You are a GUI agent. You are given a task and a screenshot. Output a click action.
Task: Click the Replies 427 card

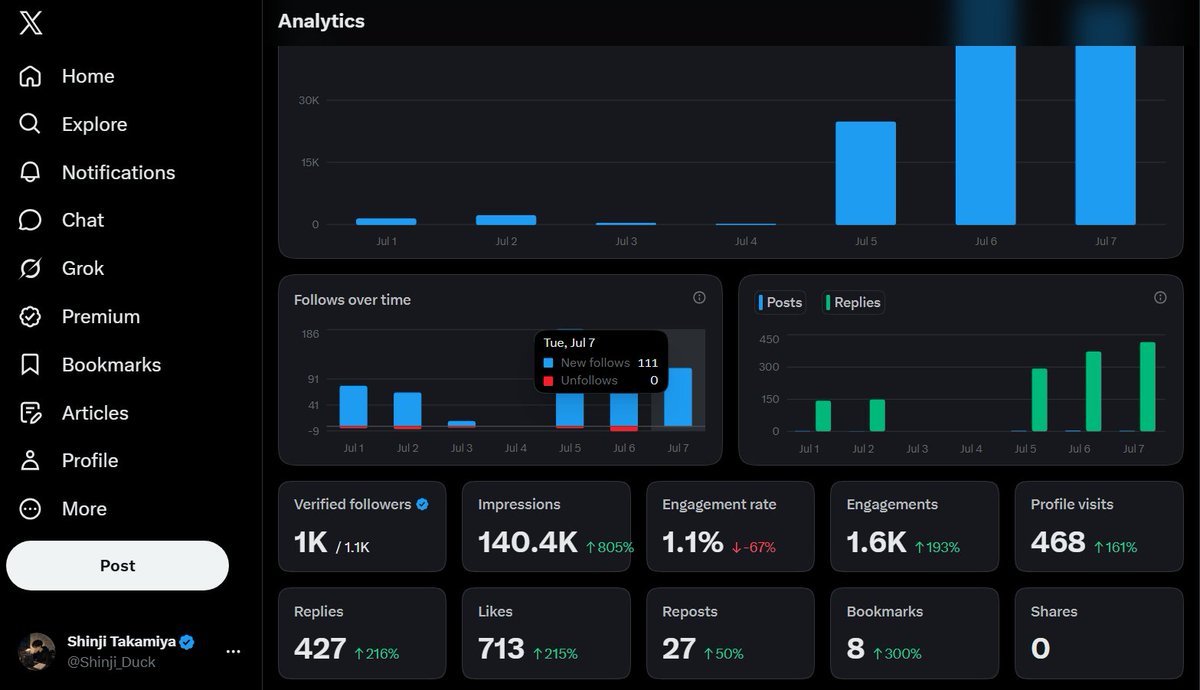point(362,633)
